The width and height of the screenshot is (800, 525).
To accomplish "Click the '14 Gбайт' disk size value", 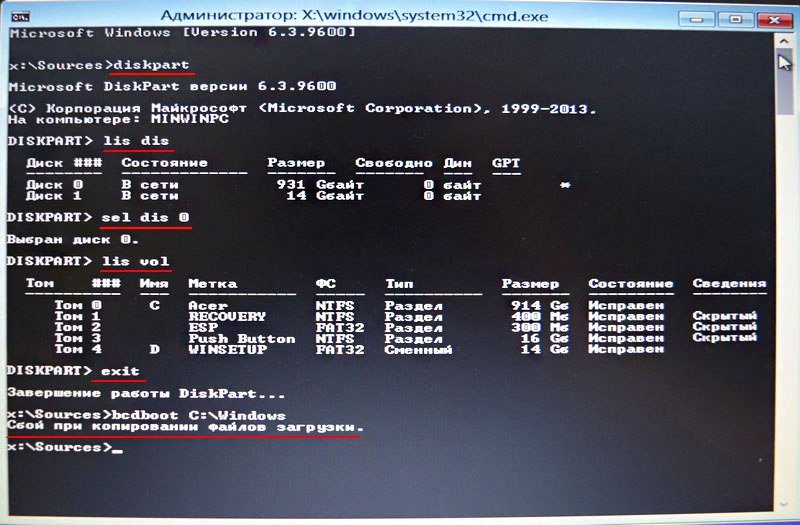I will click(324, 196).
